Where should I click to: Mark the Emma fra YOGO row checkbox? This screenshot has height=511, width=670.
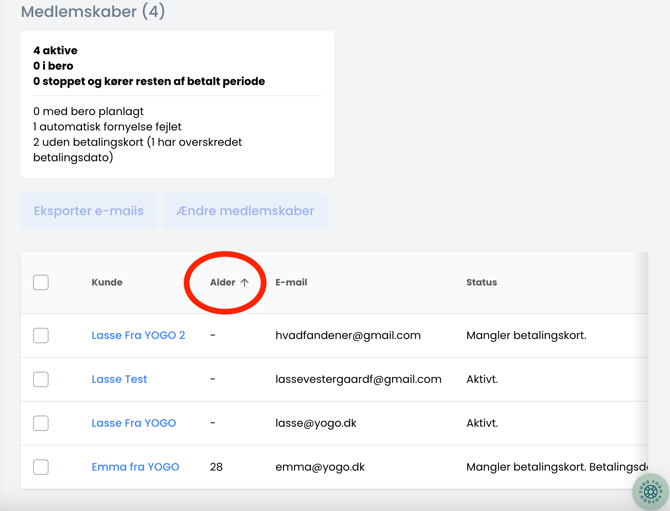[x=41, y=467]
